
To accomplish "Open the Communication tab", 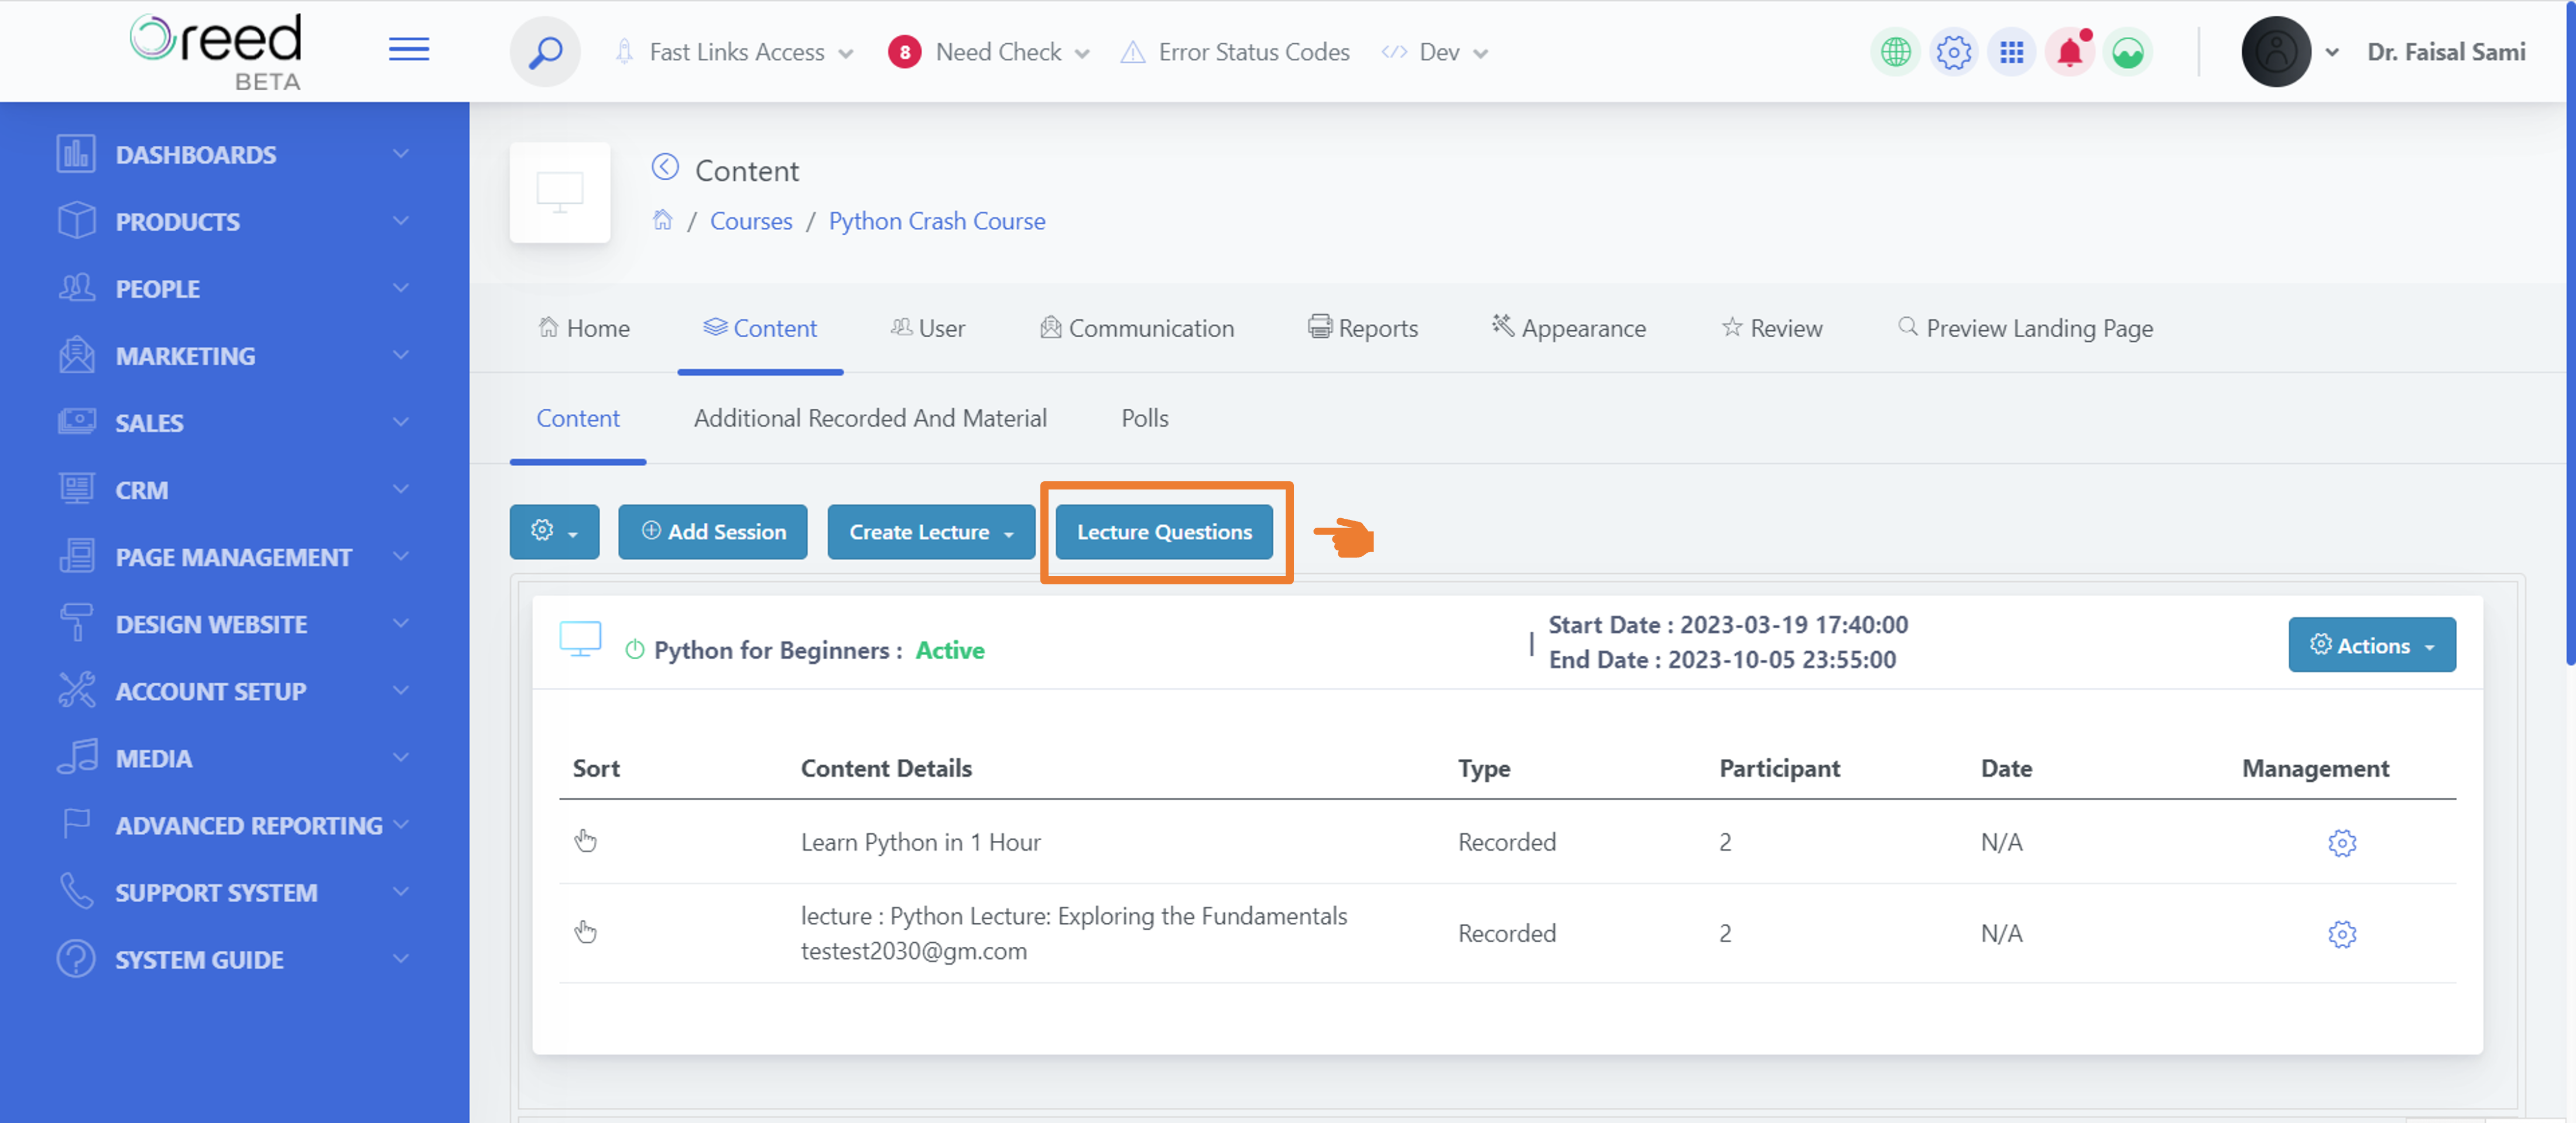I will point(1137,328).
